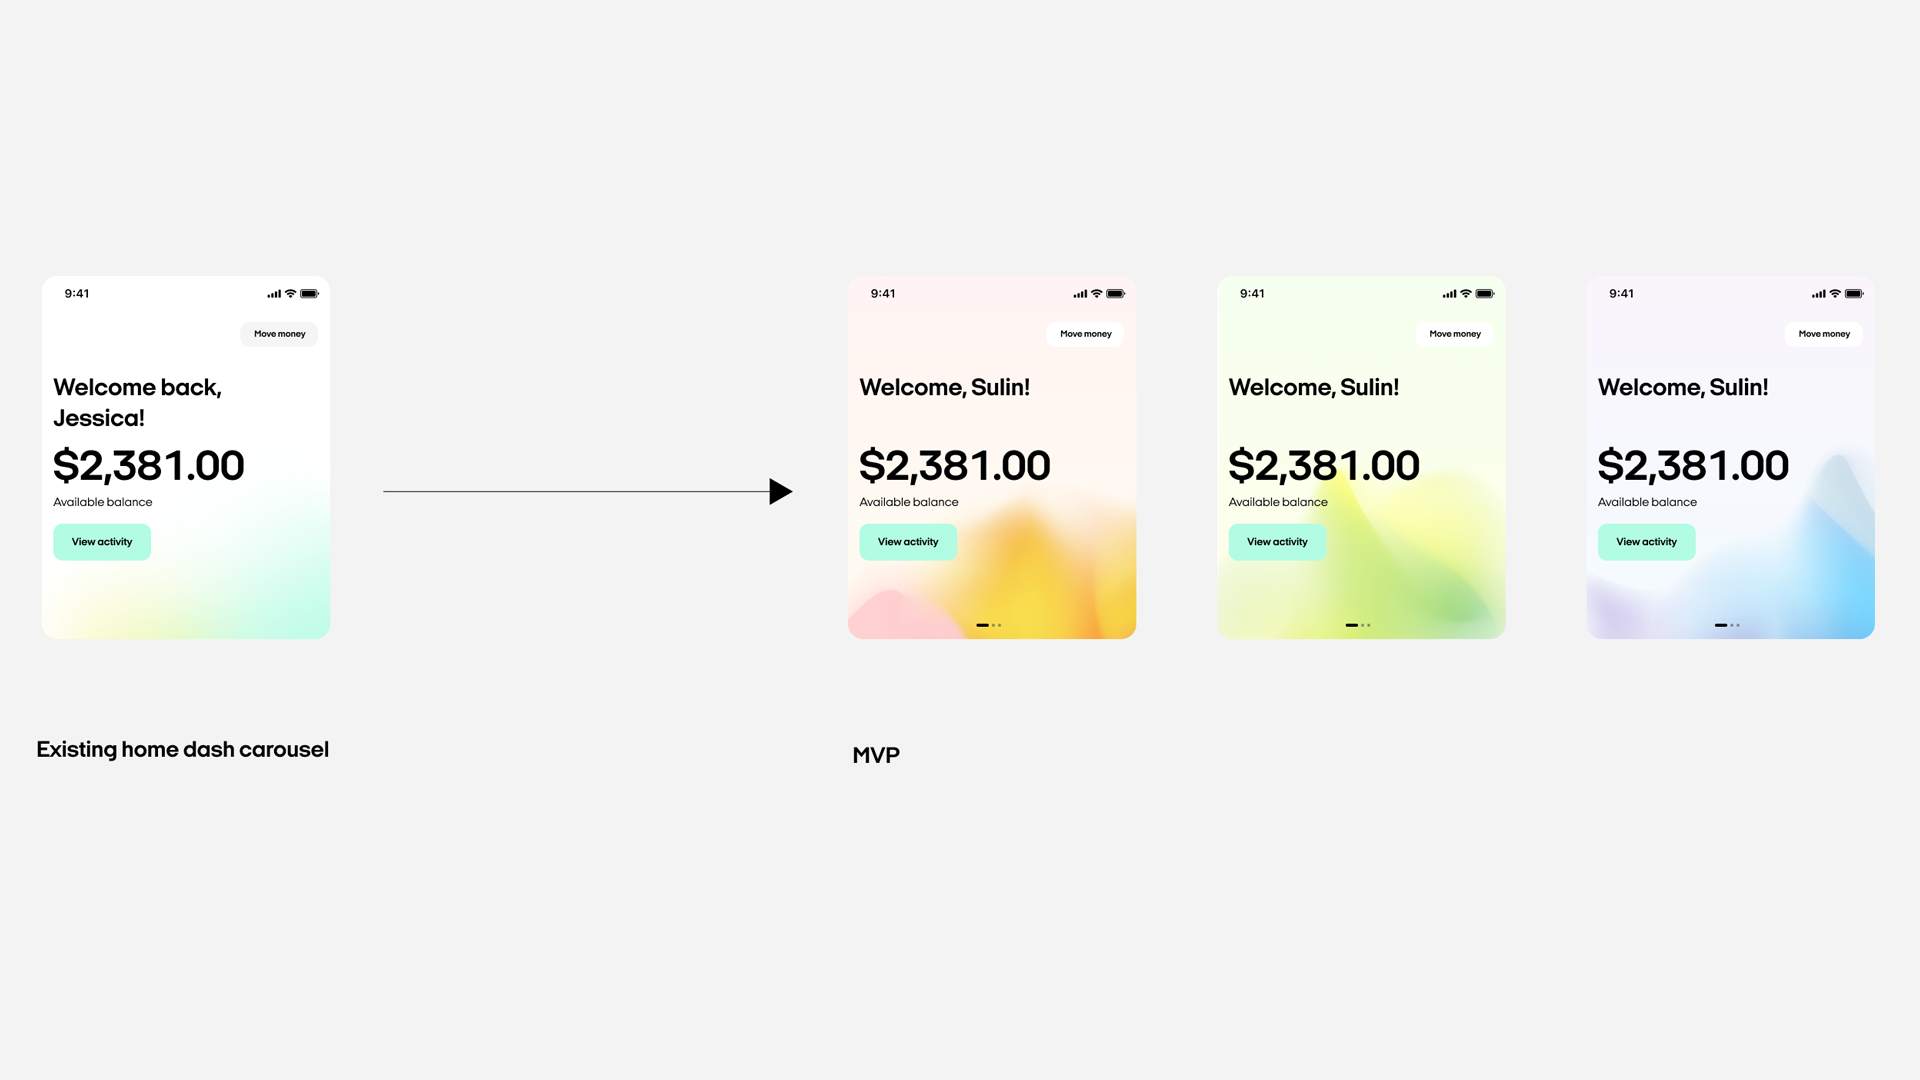Click Move money on the existing home dash
Viewport: 1920px width, 1080px height.
coord(280,334)
